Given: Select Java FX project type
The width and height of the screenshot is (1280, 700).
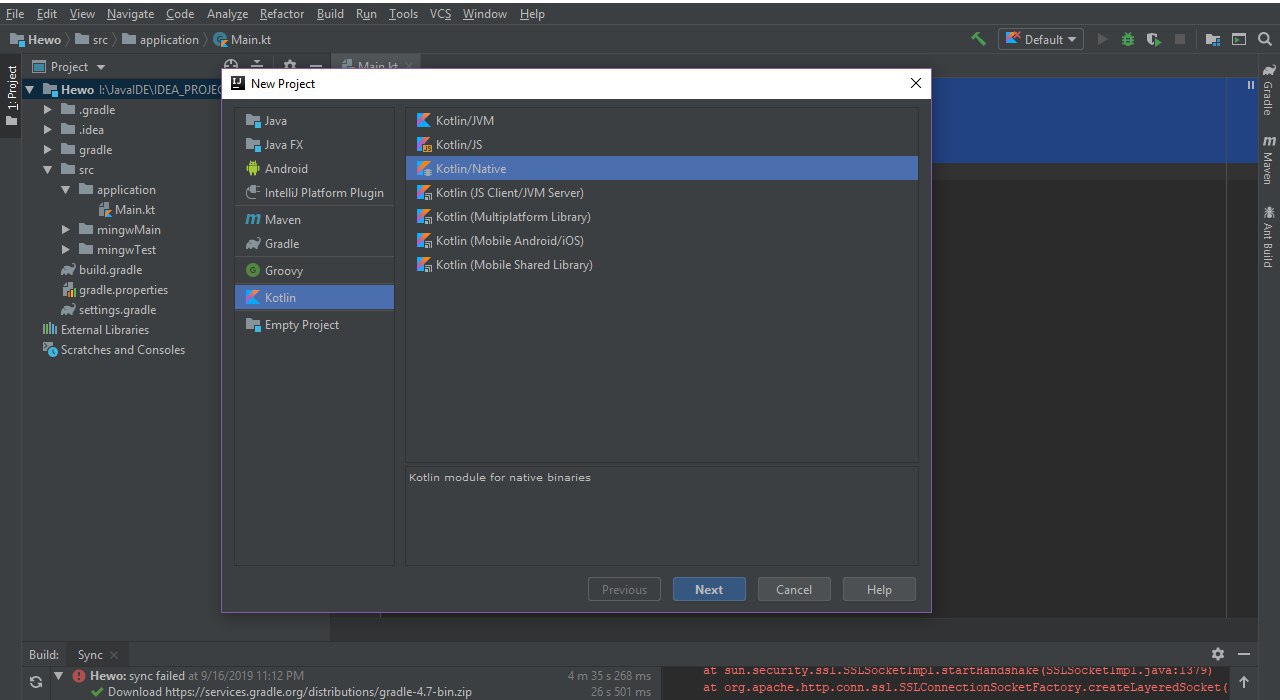Looking at the screenshot, I should pos(314,144).
